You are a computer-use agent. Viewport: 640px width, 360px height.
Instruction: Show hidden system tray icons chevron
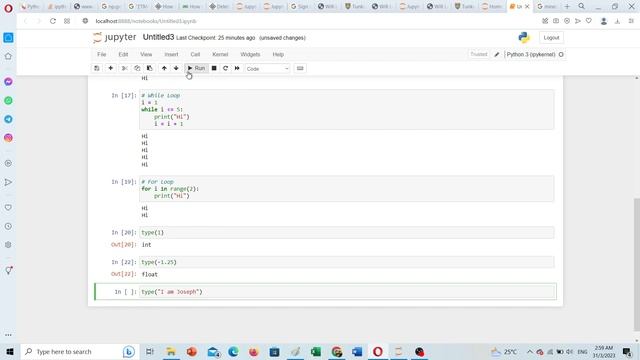pos(529,352)
